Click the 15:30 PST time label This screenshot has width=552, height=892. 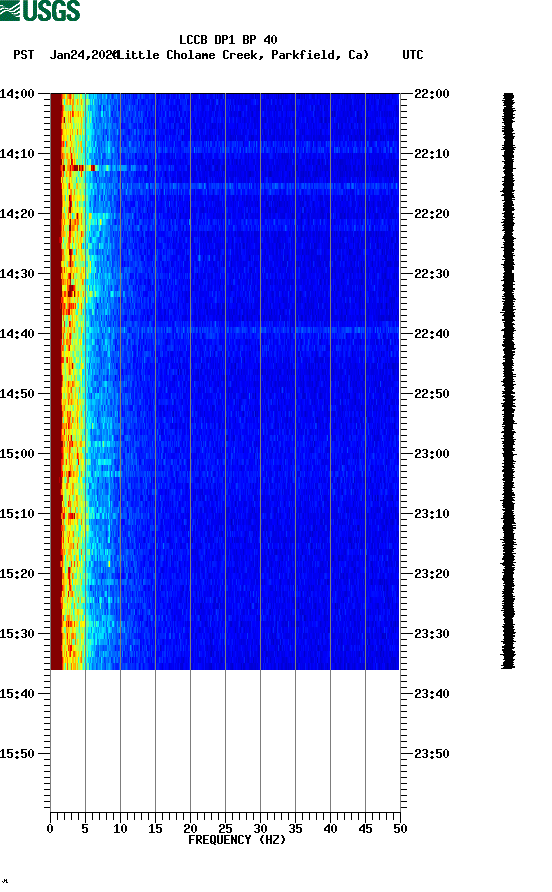(x=17, y=634)
